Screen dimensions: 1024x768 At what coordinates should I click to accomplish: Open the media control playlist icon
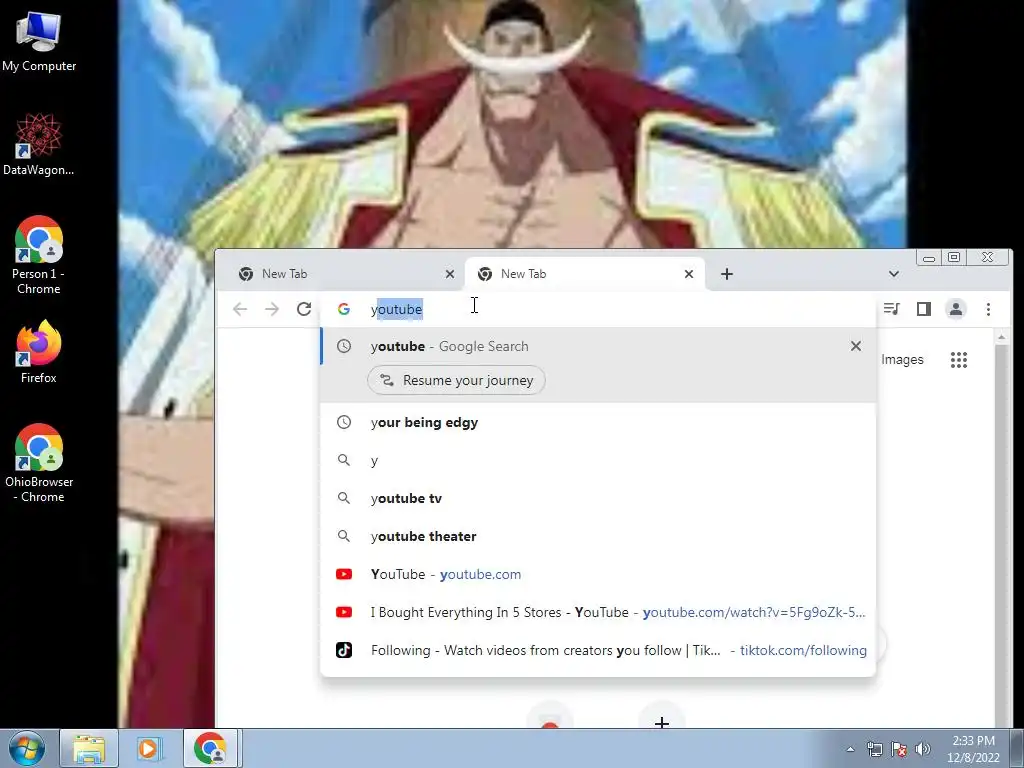coord(891,309)
